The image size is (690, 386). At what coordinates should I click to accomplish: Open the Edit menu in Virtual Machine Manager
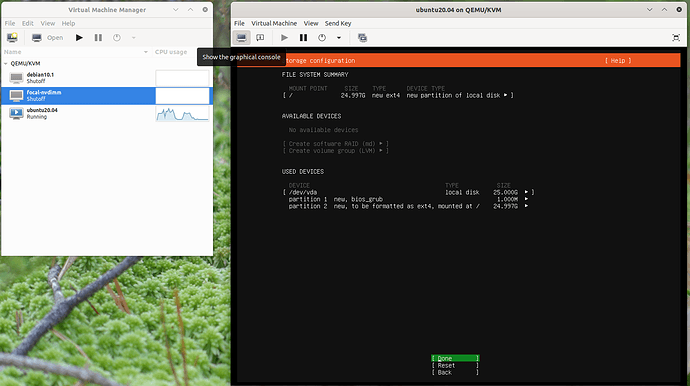28,23
